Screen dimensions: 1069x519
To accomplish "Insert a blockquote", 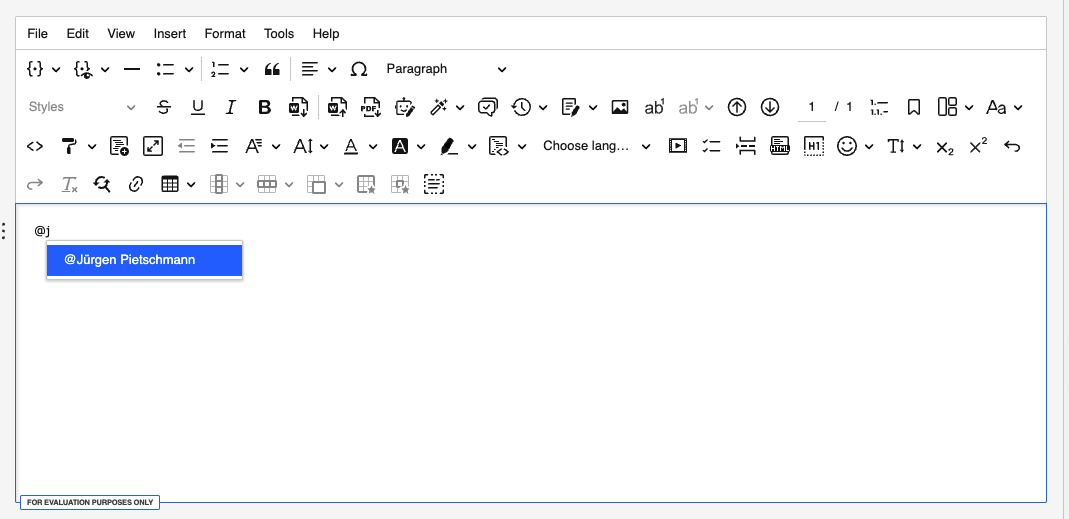I will click(x=271, y=69).
